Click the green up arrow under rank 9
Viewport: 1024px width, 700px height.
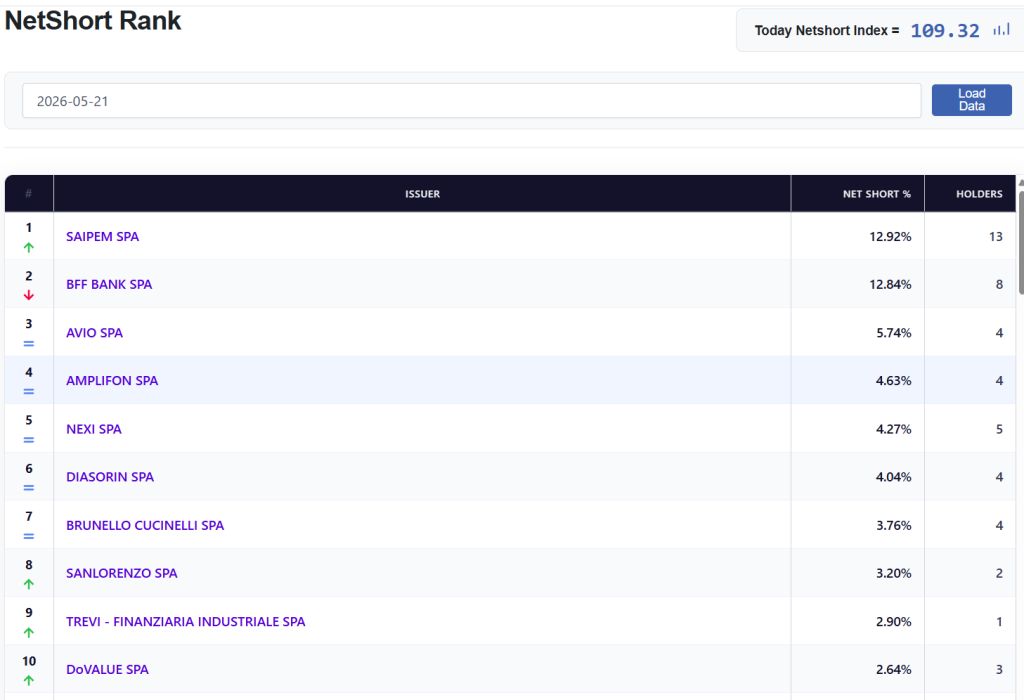[29, 632]
